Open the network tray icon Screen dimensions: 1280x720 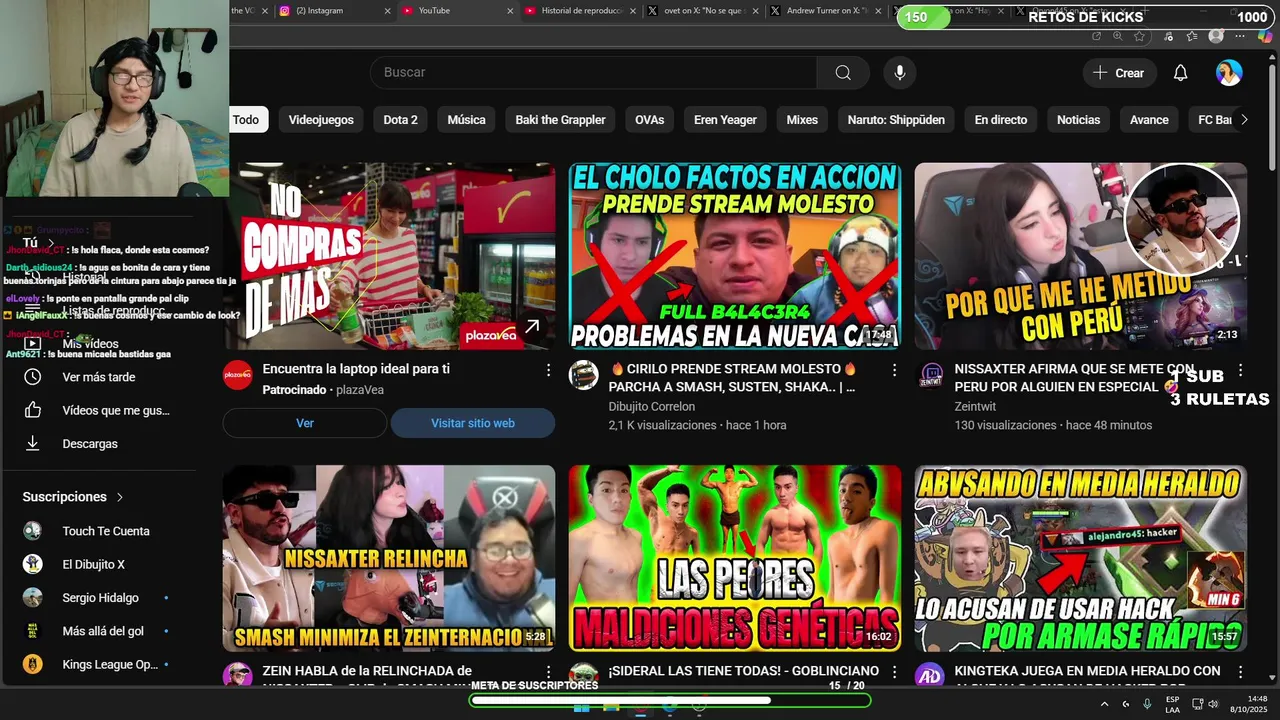pyautogui.click(x=1198, y=704)
